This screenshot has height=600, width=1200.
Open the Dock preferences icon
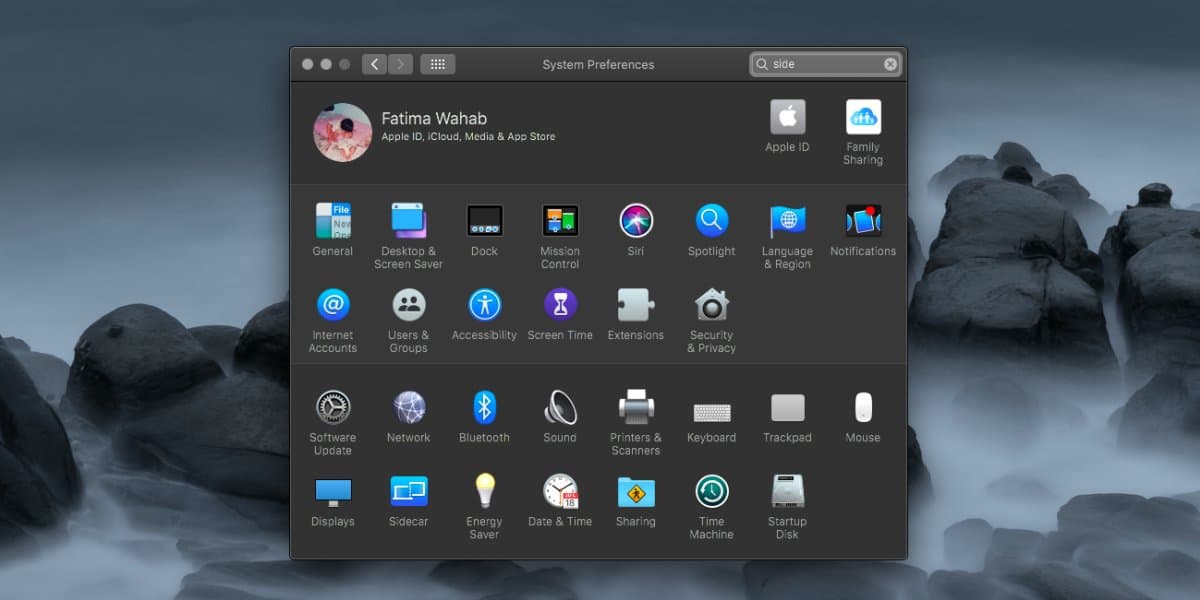484,219
